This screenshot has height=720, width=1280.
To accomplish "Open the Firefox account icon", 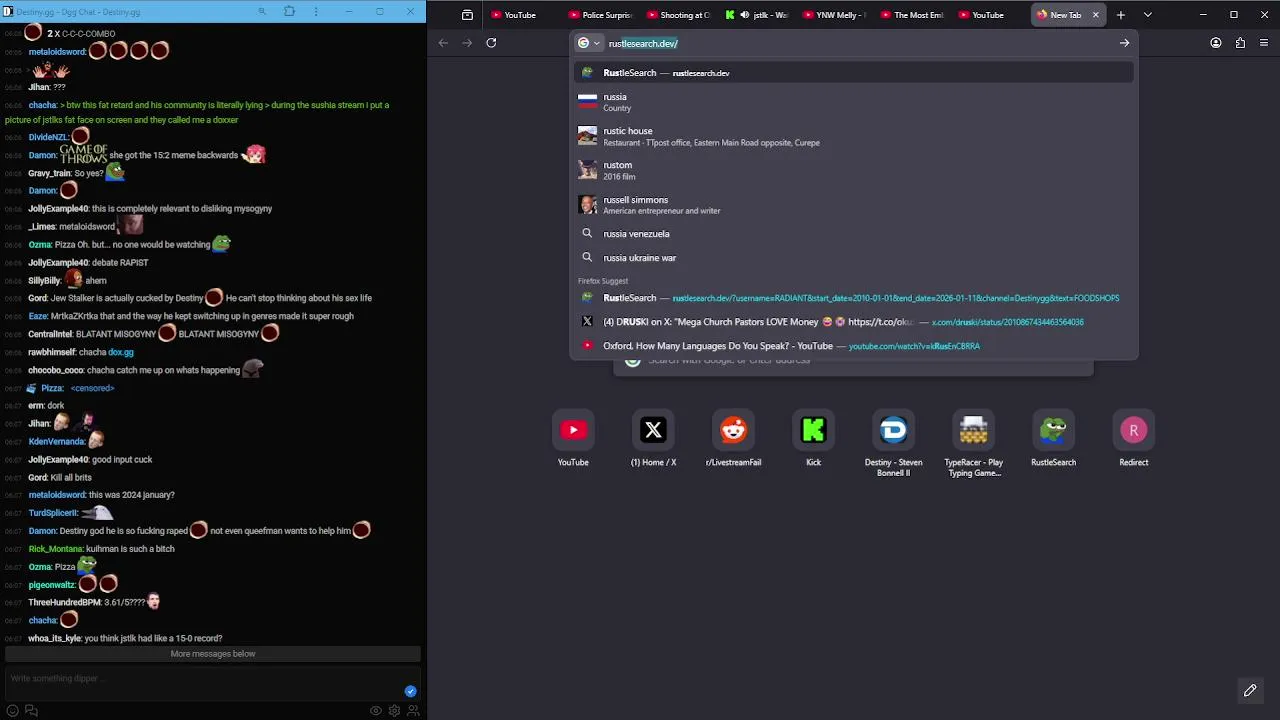I will 1216,43.
